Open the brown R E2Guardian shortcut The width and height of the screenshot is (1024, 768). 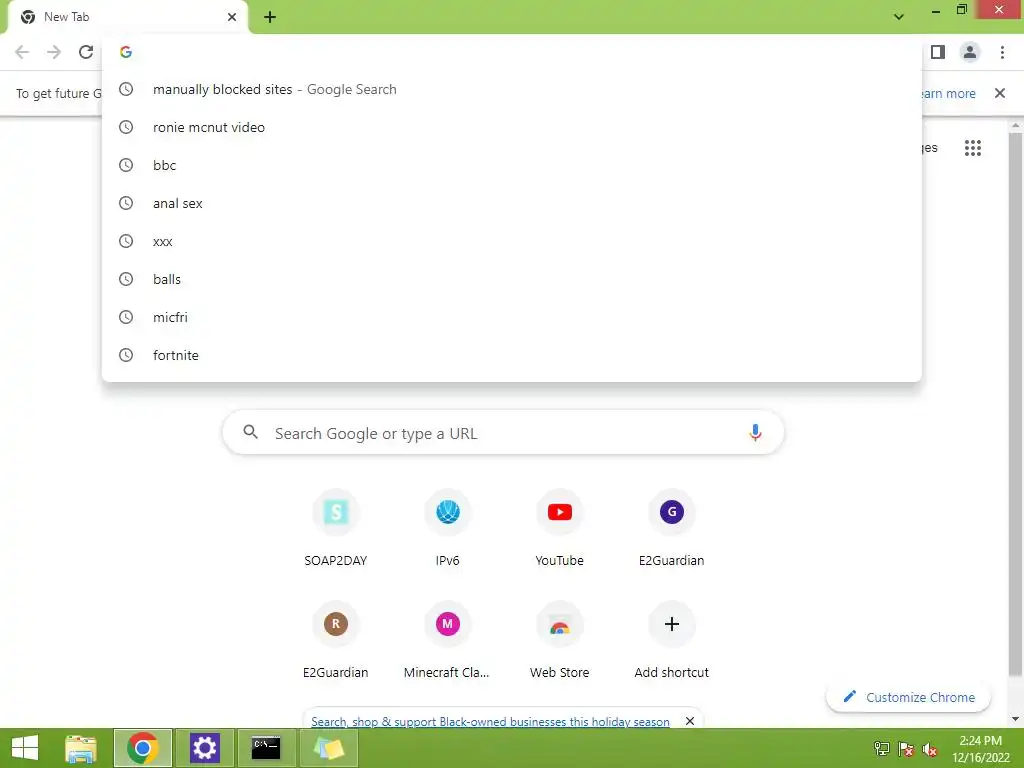click(x=336, y=639)
